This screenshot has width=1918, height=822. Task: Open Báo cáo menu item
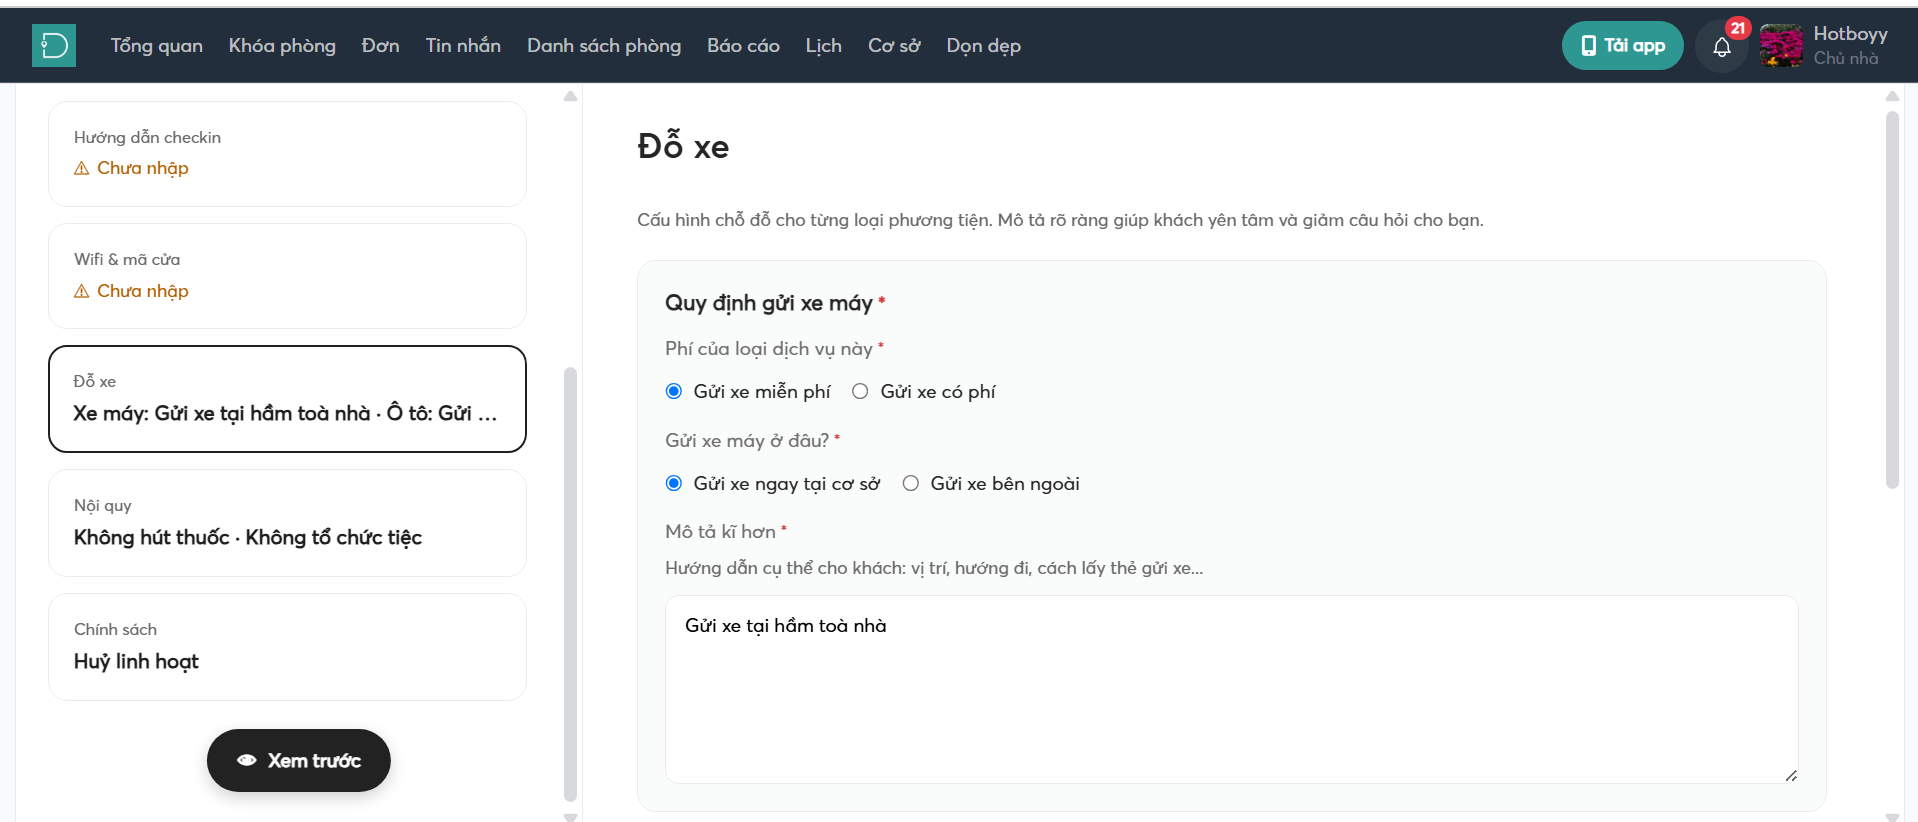[x=743, y=46]
